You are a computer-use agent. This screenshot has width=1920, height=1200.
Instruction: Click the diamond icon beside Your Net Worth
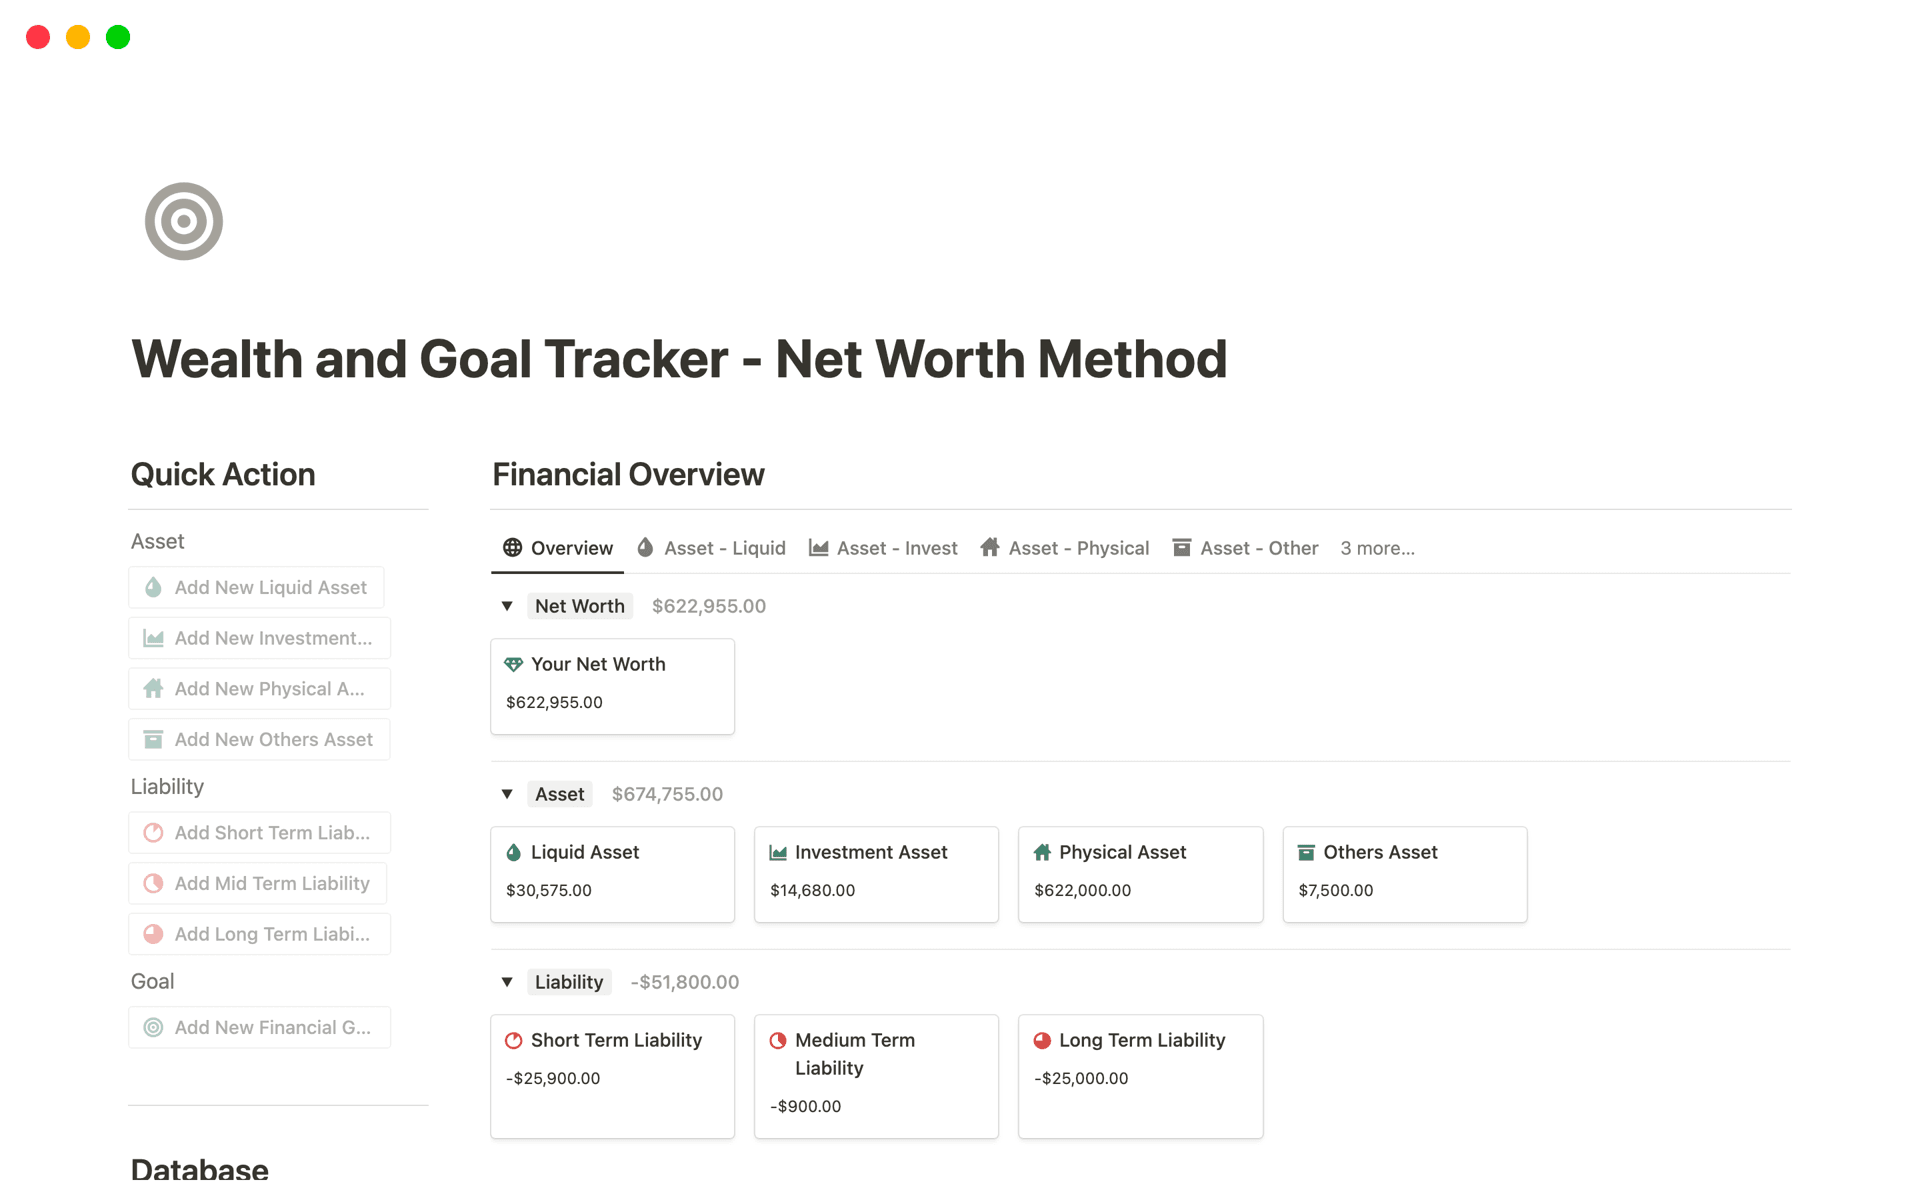[x=514, y=663]
